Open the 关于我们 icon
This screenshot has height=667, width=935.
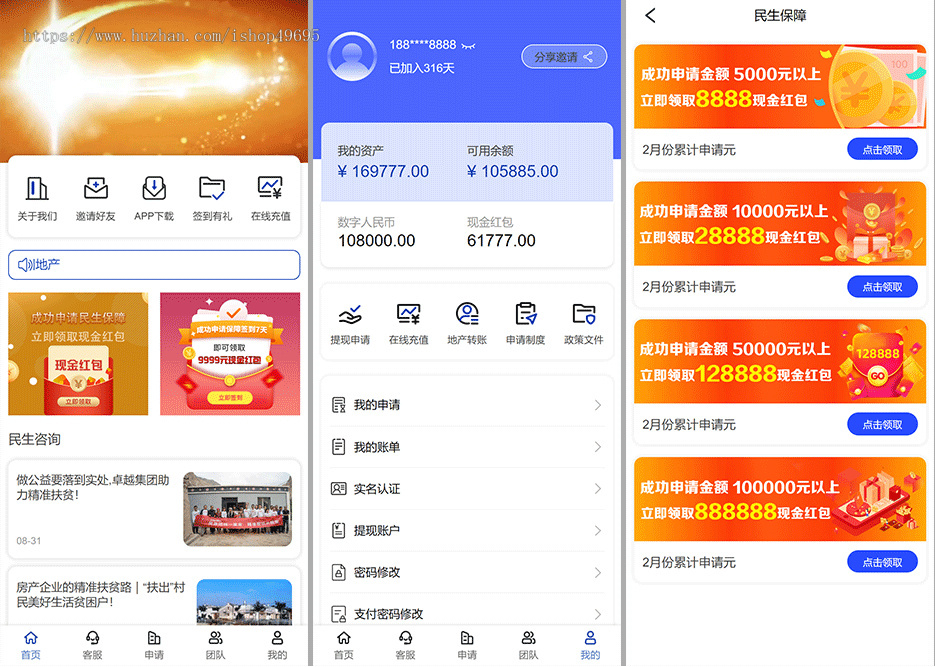37,188
